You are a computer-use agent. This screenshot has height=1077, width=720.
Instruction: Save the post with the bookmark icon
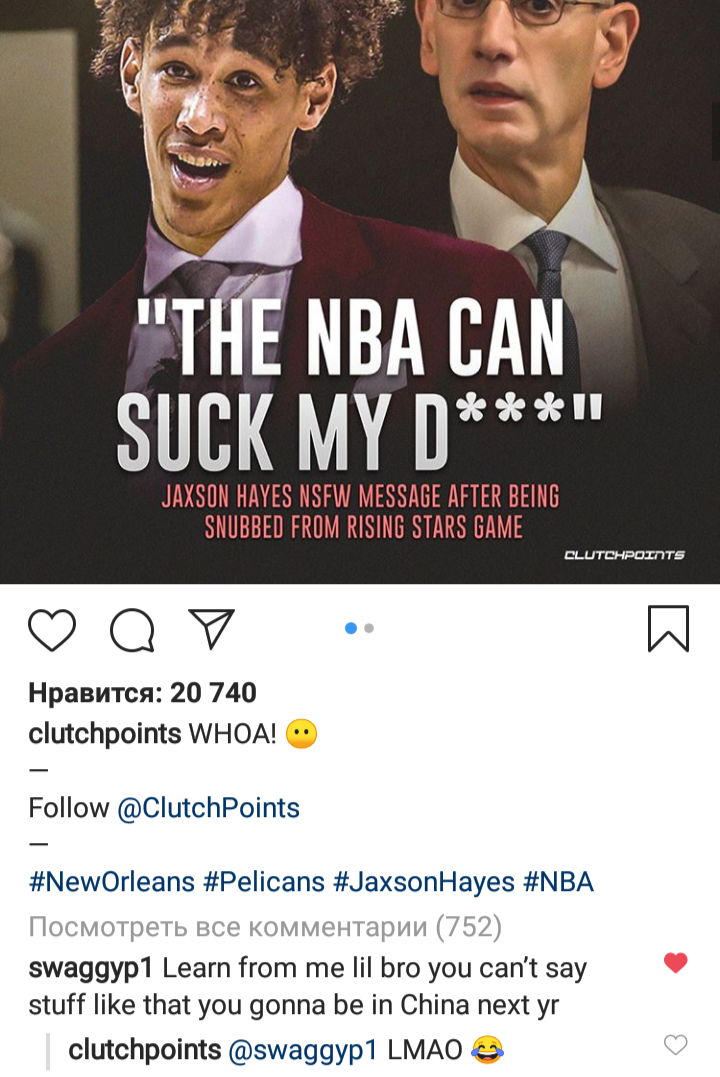click(x=668, y=628)
